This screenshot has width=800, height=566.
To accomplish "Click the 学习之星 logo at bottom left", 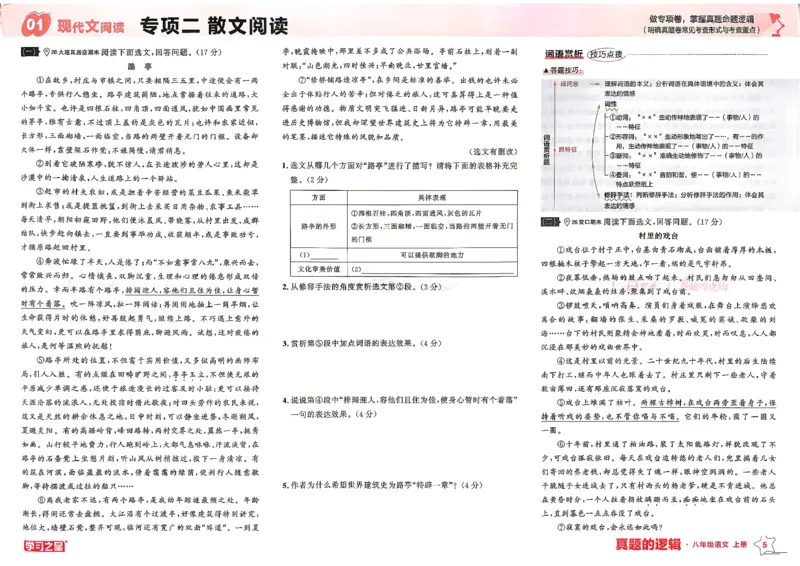I will tap(45, 546).
